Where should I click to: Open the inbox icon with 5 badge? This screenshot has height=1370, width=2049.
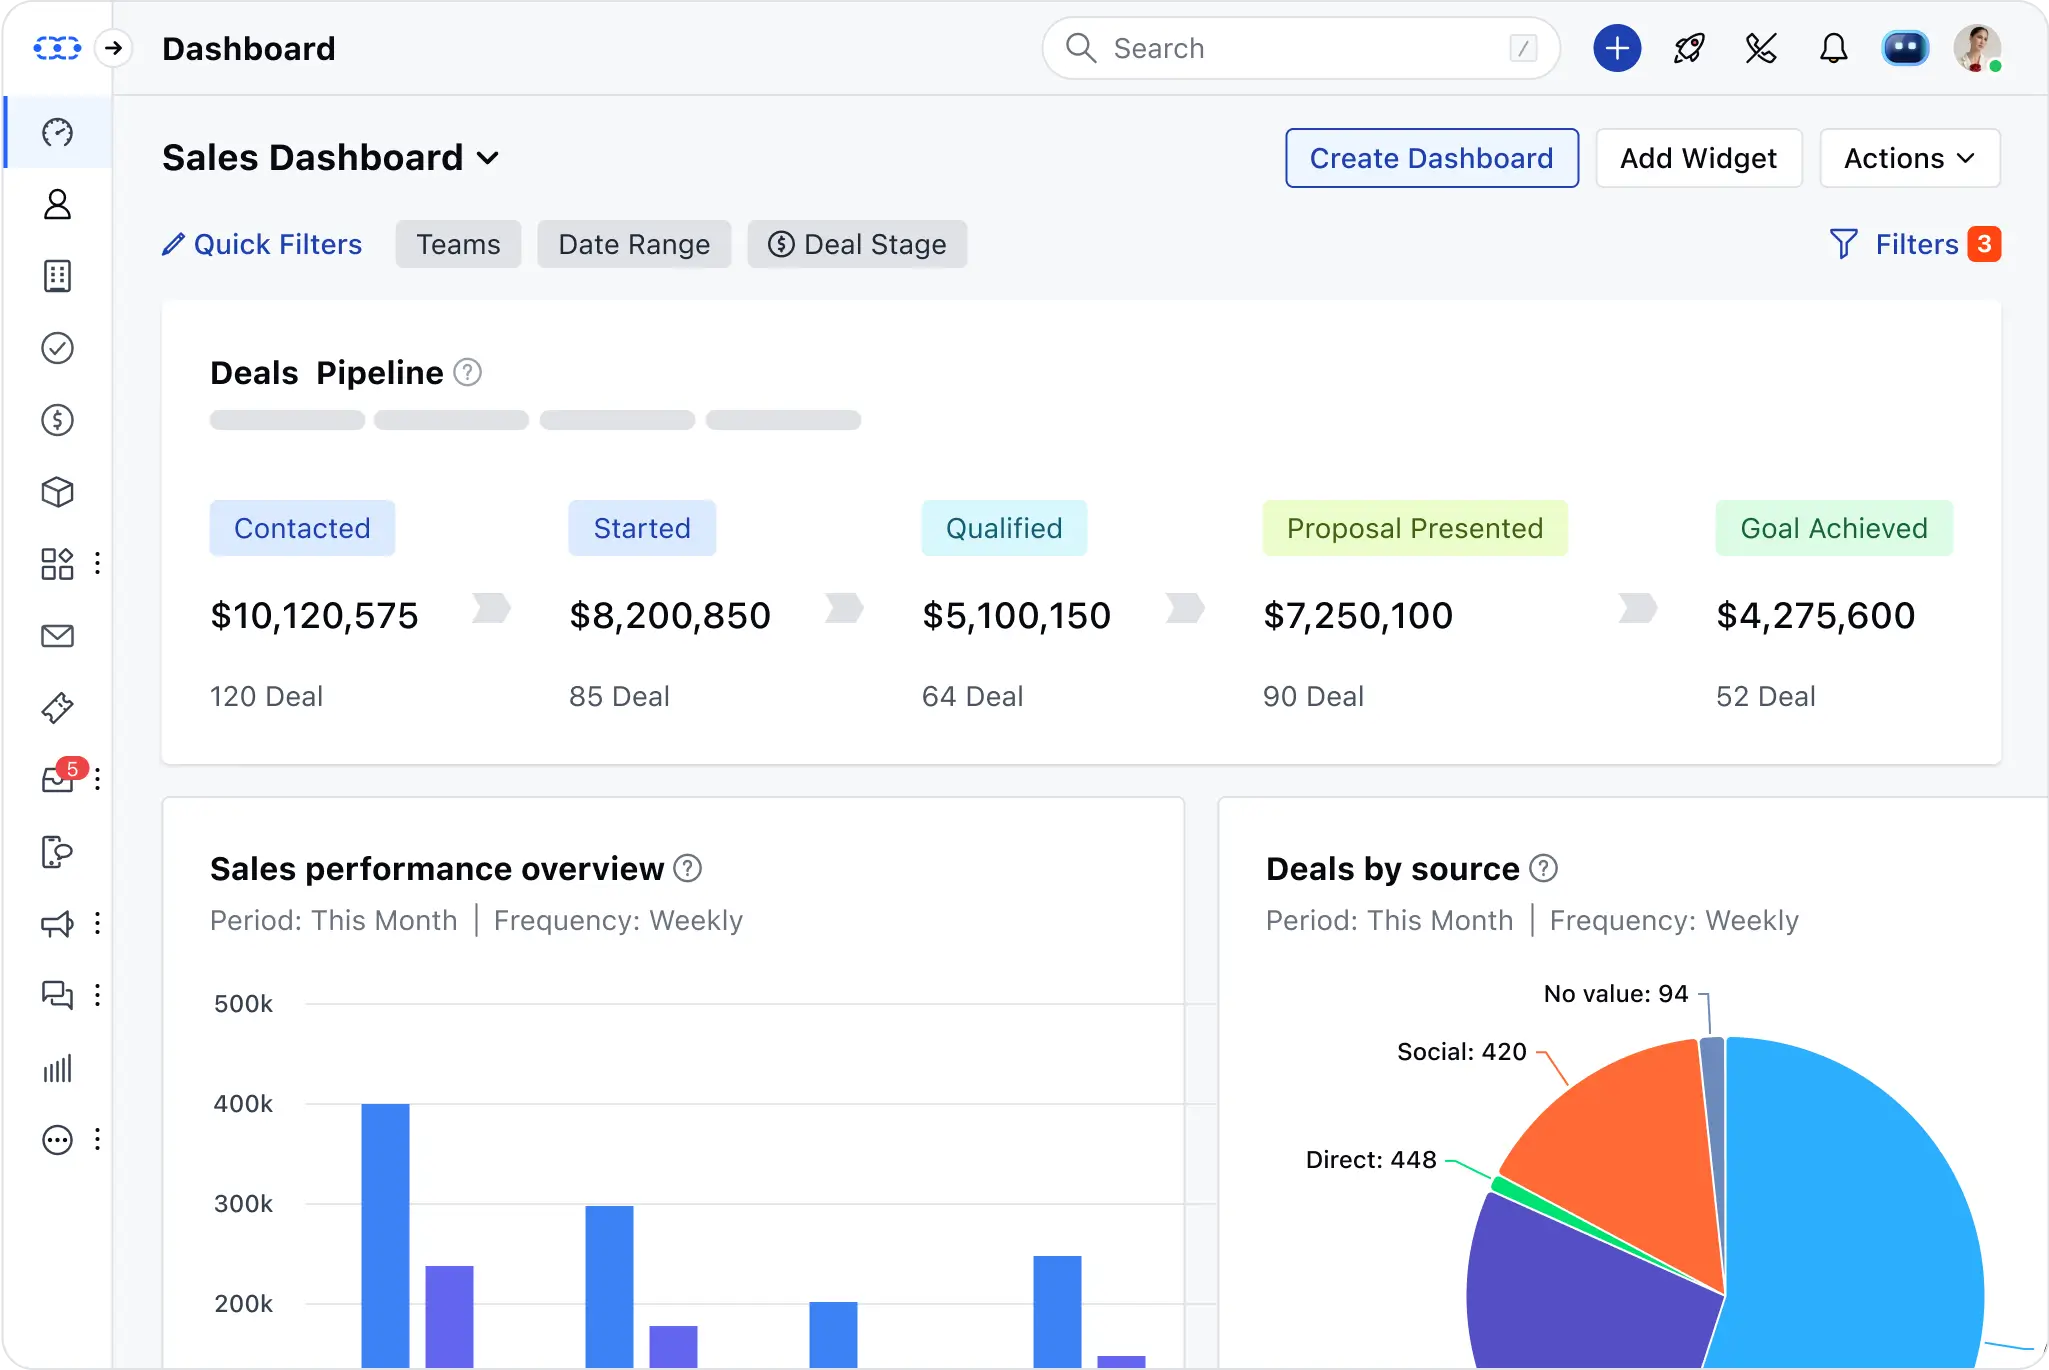point(57,779)
